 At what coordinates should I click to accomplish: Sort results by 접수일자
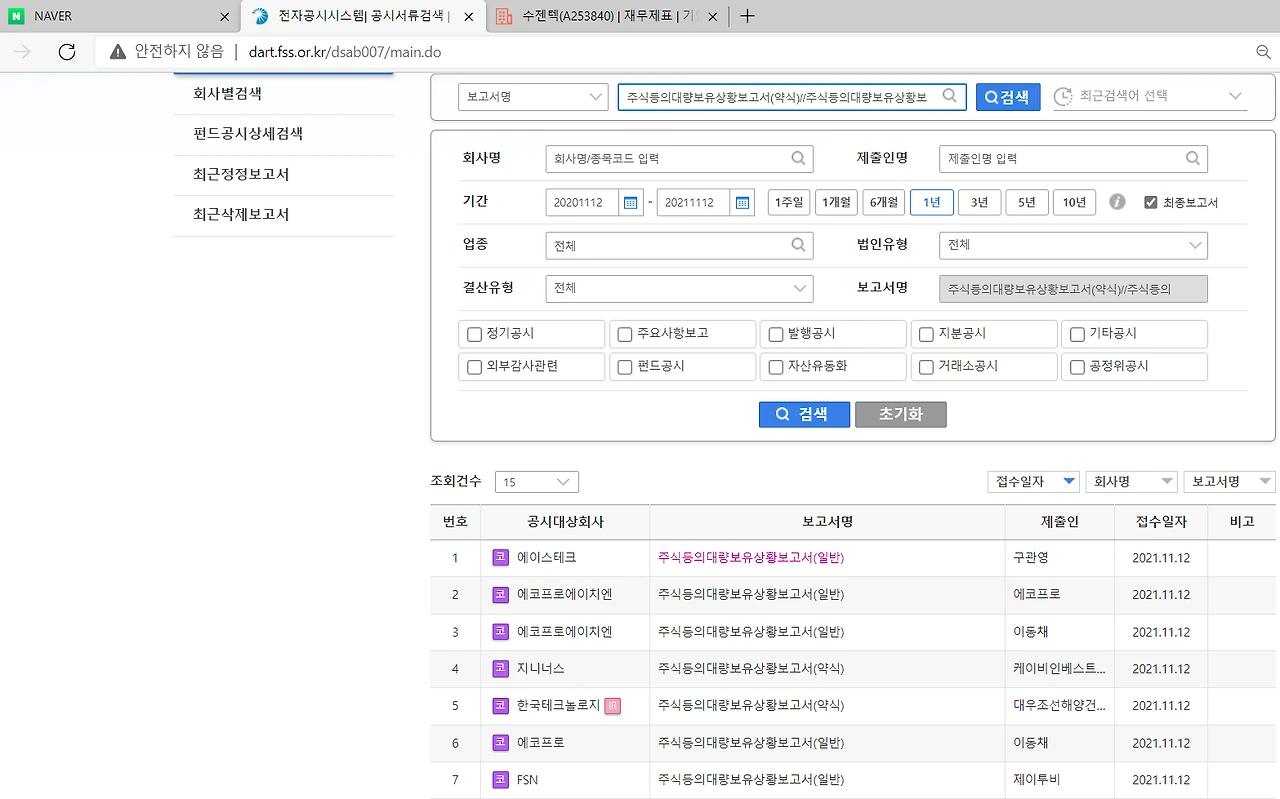pyautogui.click(x=1033, y=482)
